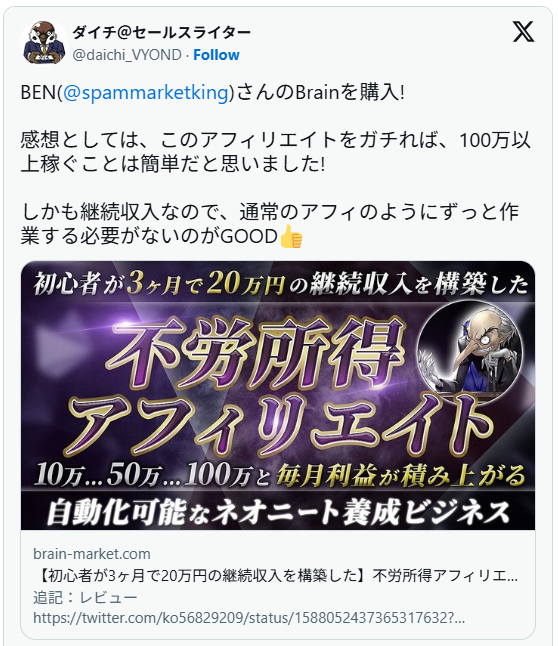The width and height of the screenshot is (558, 646).
Task: Open daichi_VYOND's profile avatar
Action: pyautogui.click(x=44, y=43)
